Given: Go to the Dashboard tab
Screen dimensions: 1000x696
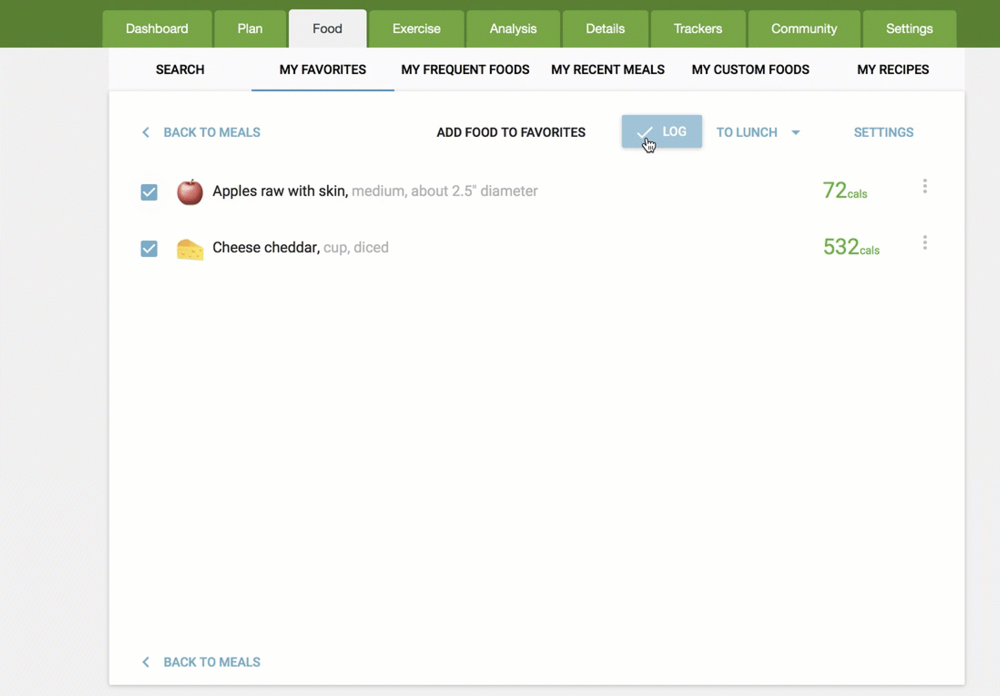Looking at the screenshot, I should click(x=157, y=29).
